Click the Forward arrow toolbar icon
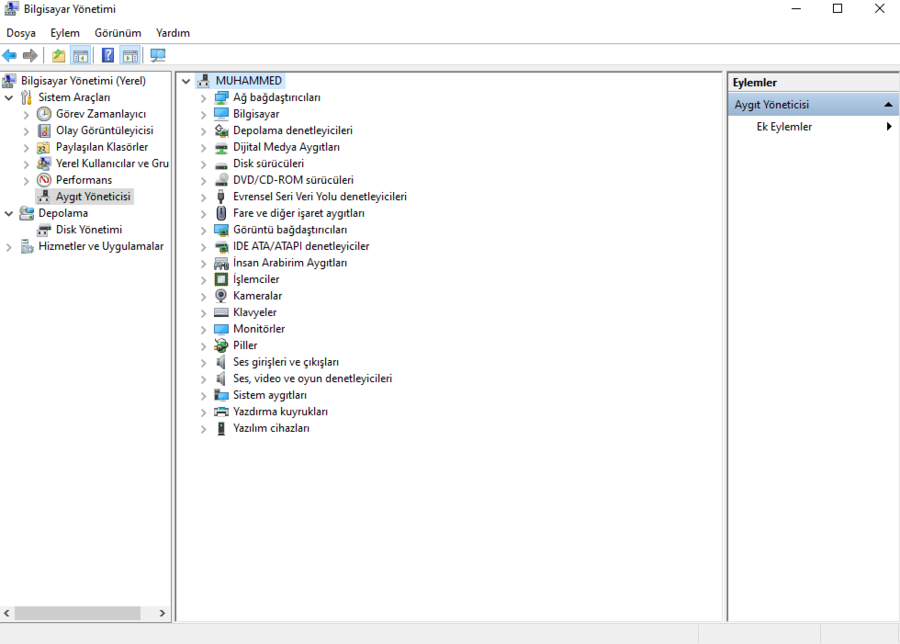This screenshot has width=900, height=644. 30,56
